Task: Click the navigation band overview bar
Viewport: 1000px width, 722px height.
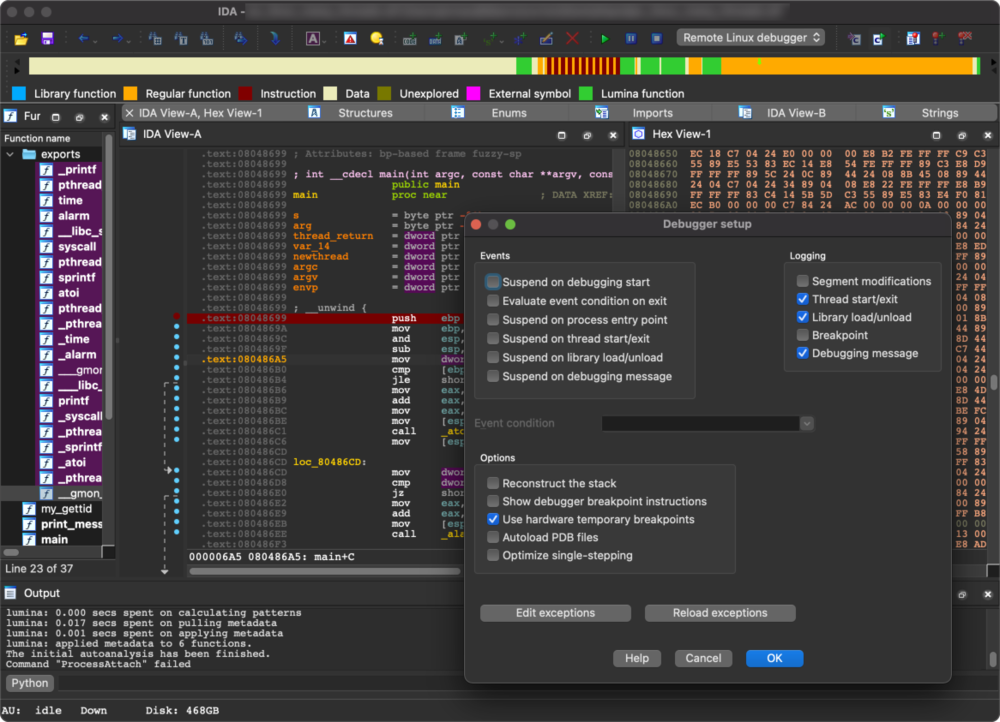Action: tap(500, 66)
